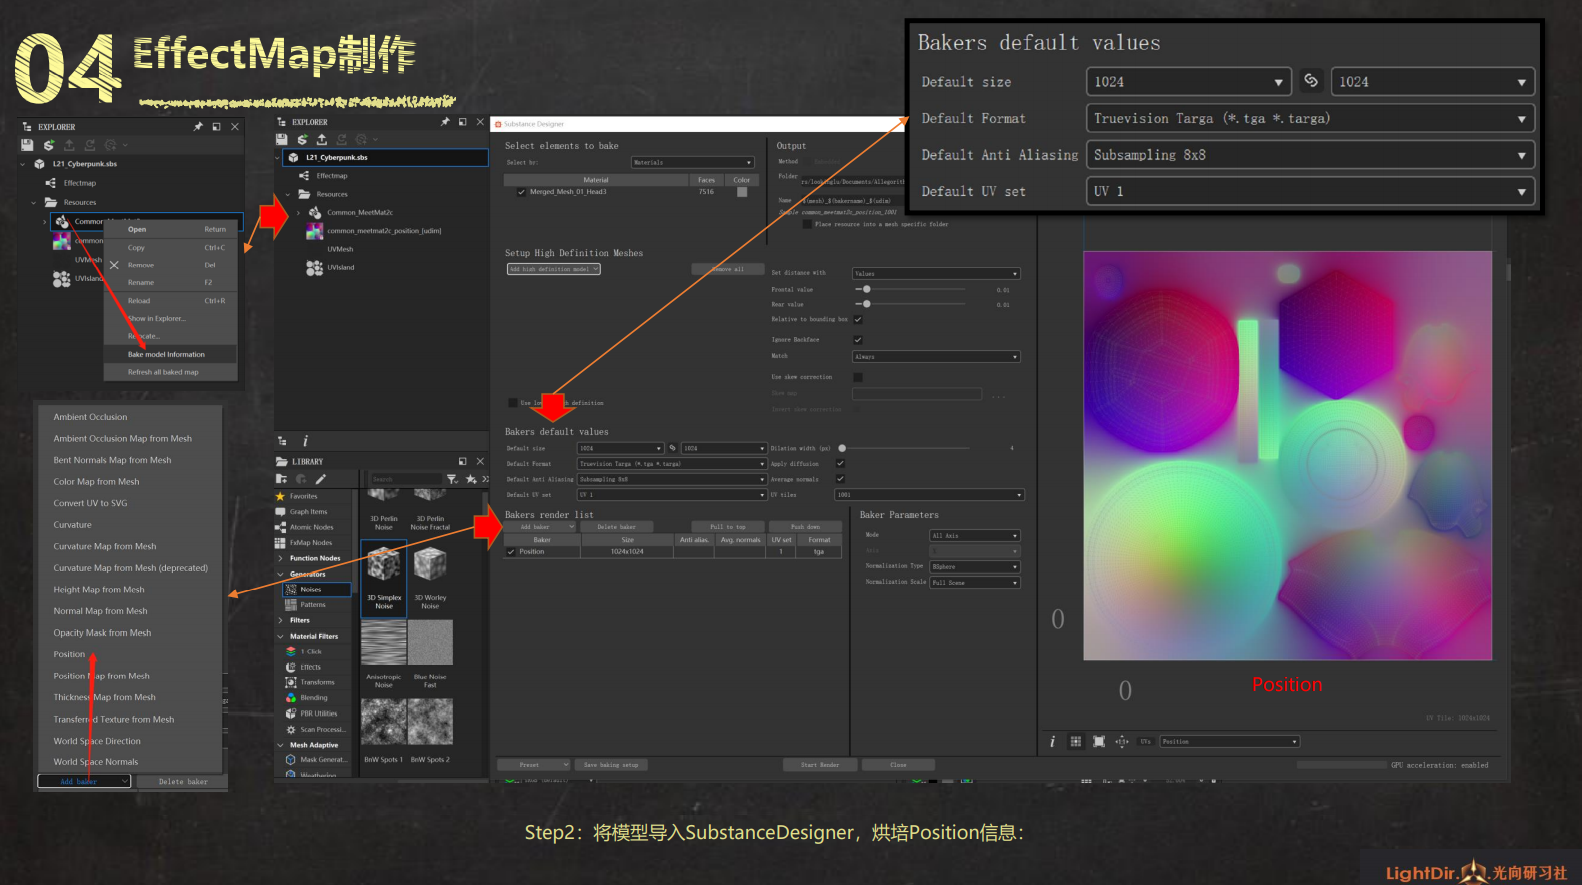Image resolution: width=1582 pixels, height=885 pixels.
Task: Toggle Use low as high definition checkbox
Action: tap(513, 403)
